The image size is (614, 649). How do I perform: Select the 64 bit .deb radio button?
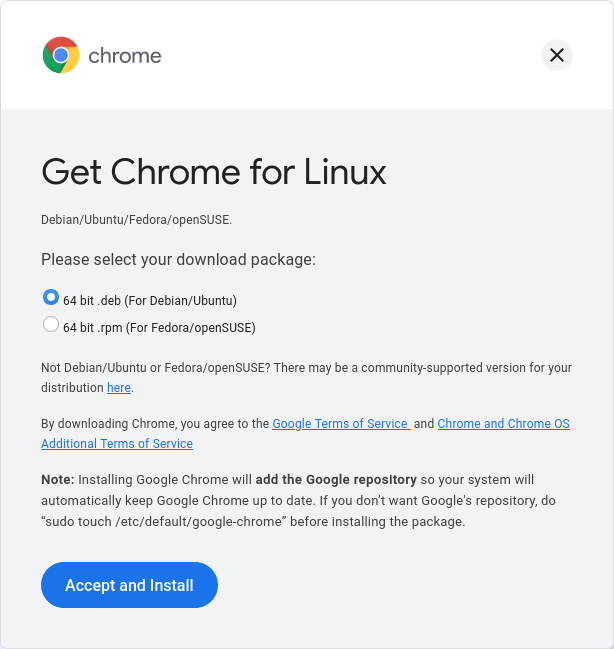pyautogui.click(x=51, y=297)
